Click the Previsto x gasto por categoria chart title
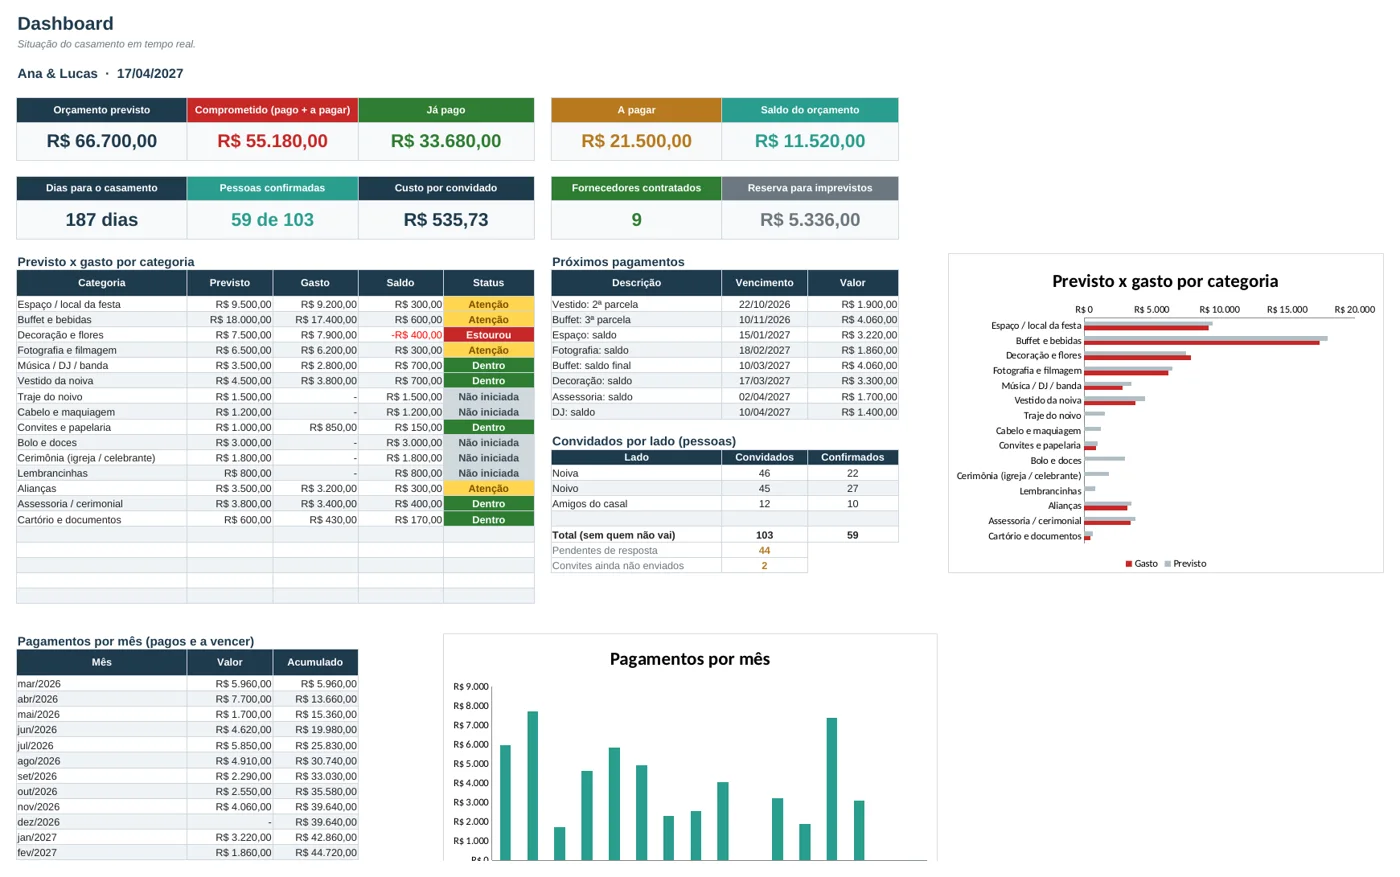 (x=1165, y=282)
